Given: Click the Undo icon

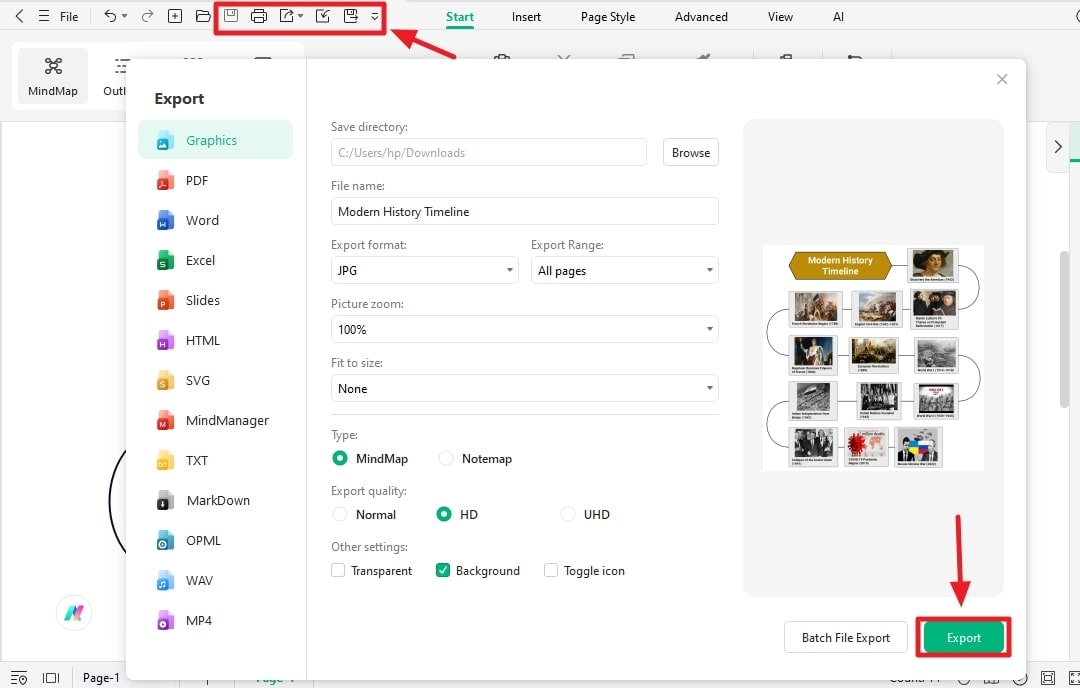Looking at the screenshot, I should [110, 16].
